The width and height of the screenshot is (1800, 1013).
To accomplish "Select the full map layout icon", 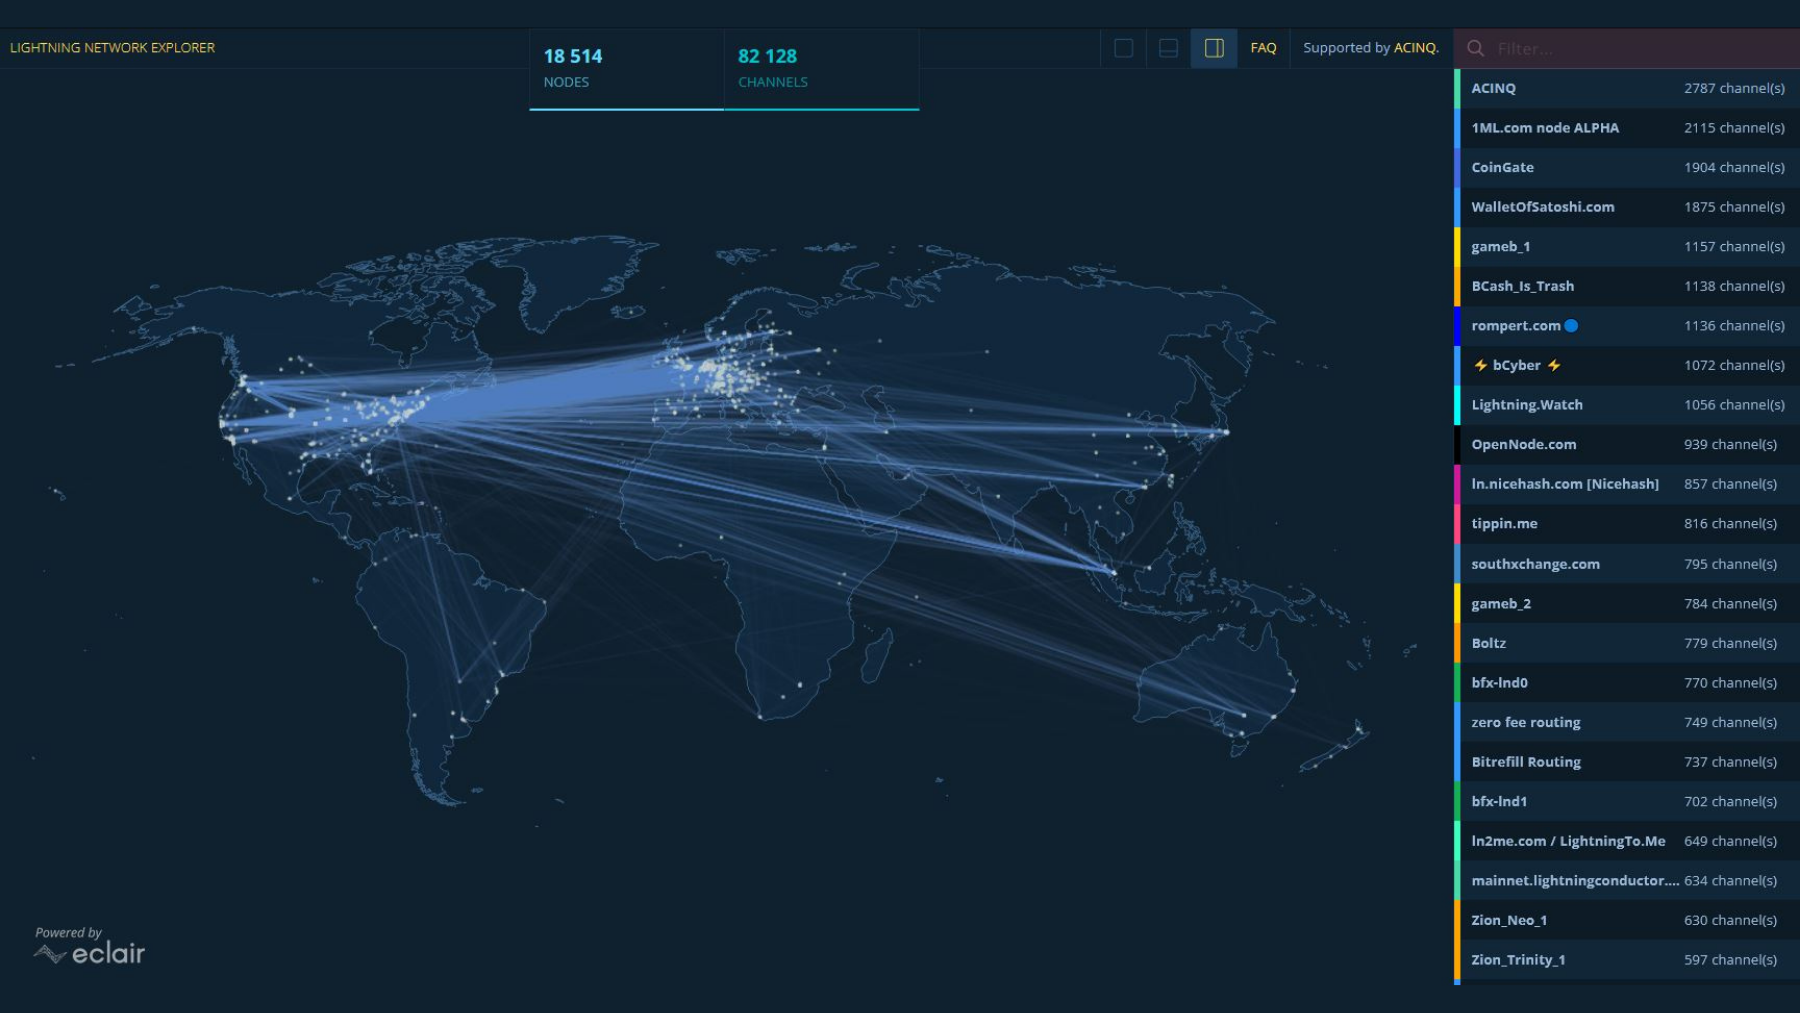I will tap(1124, 47).
